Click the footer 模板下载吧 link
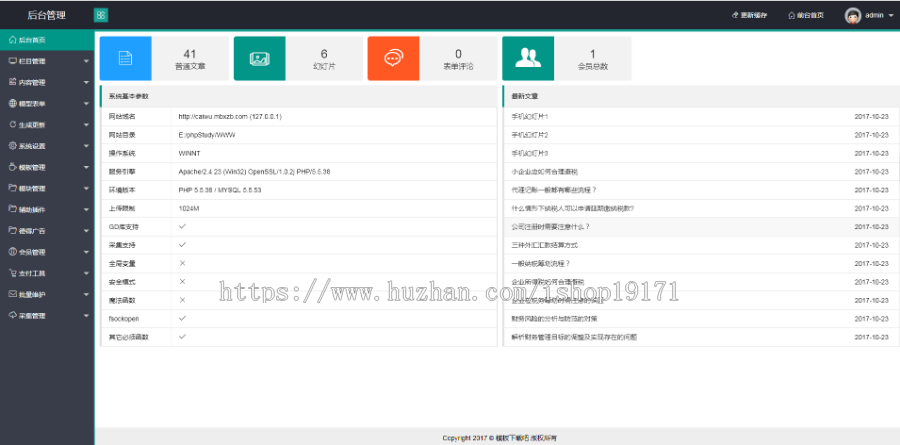The width and height of the screenshot is (900, 445). point(511,438)
